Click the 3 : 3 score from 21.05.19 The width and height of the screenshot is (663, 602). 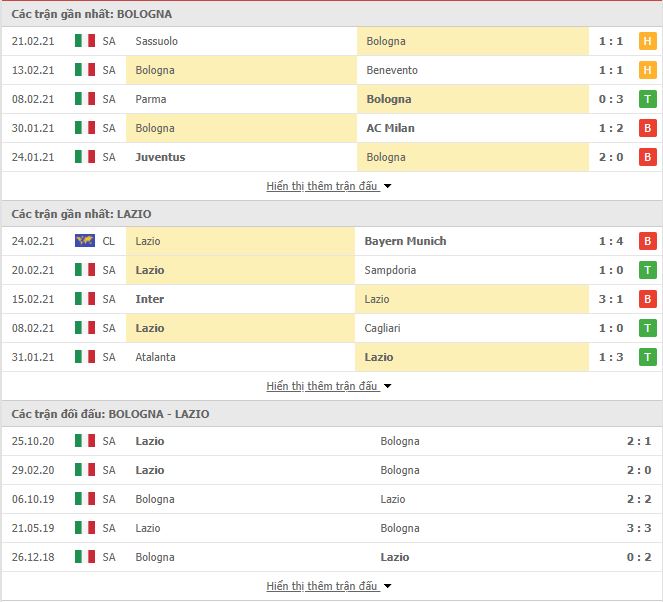[x=638, y=528]
